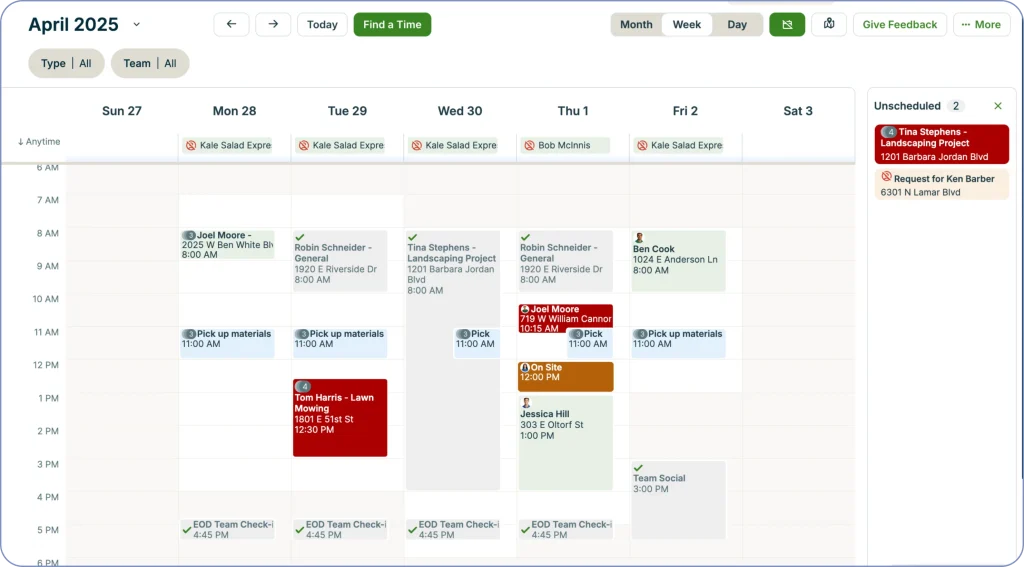Open the Type All filter
This screenshot has height=567, width=1024.
coord(66,63)
